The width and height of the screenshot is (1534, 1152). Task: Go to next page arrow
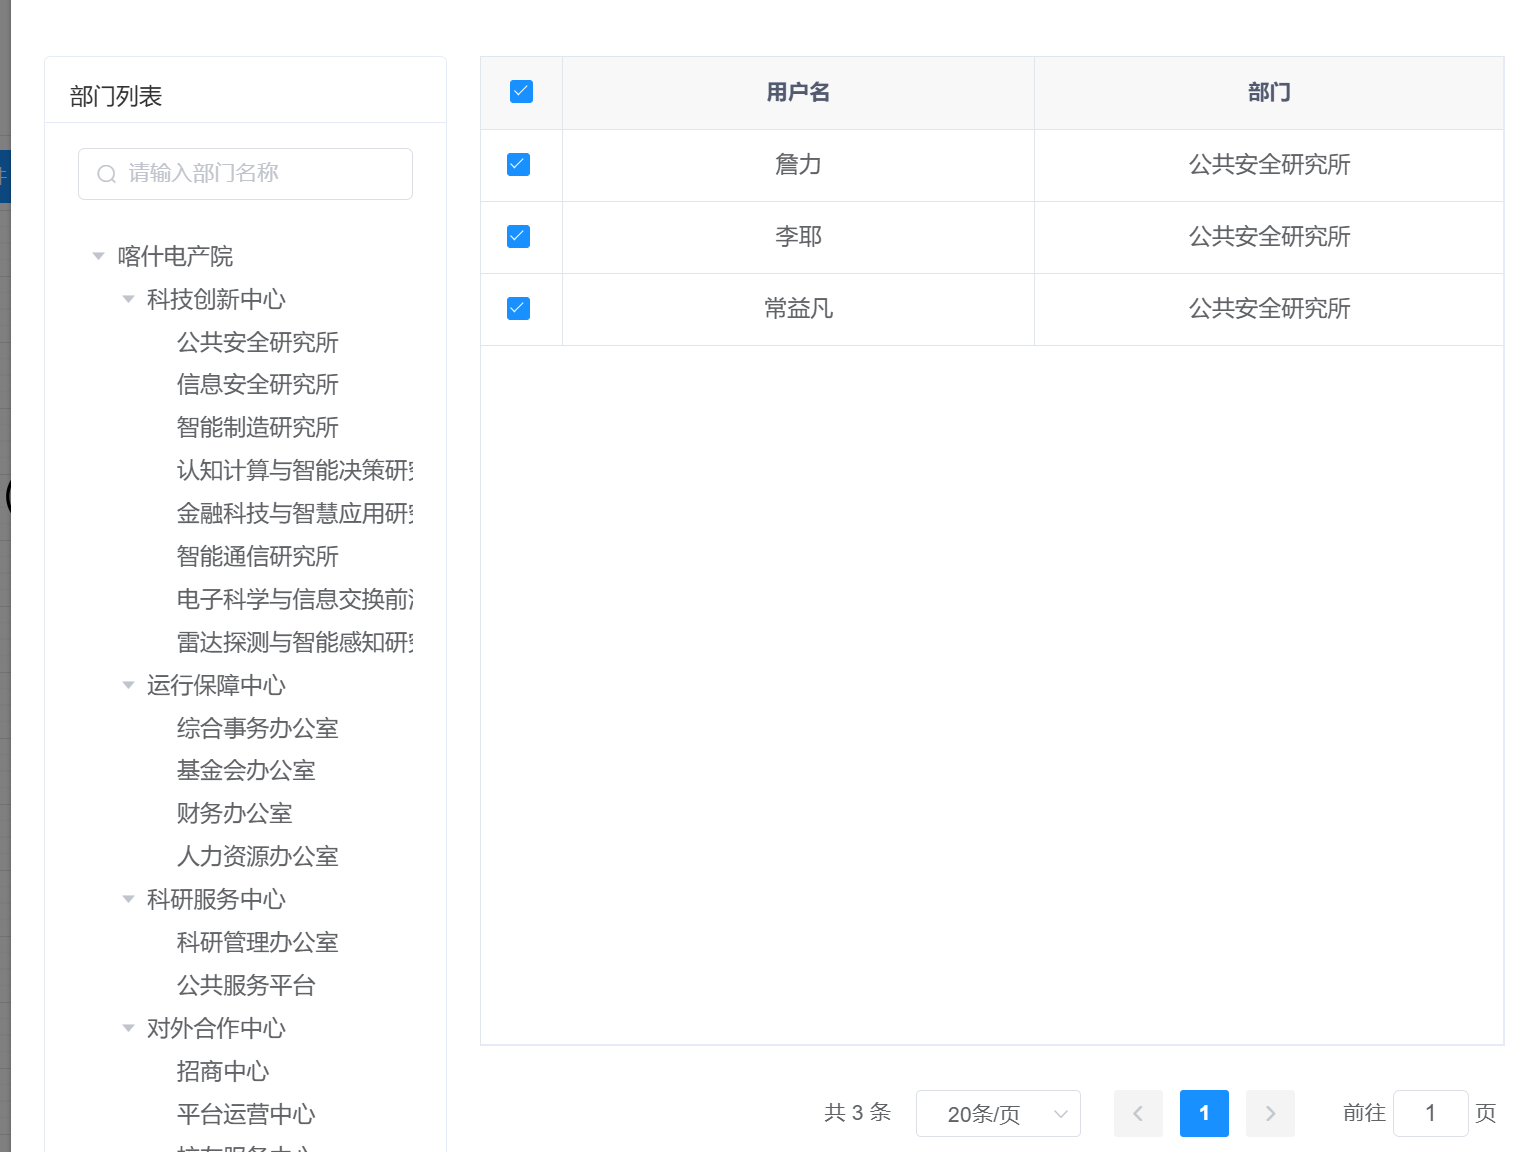tap(1270, 1113)
